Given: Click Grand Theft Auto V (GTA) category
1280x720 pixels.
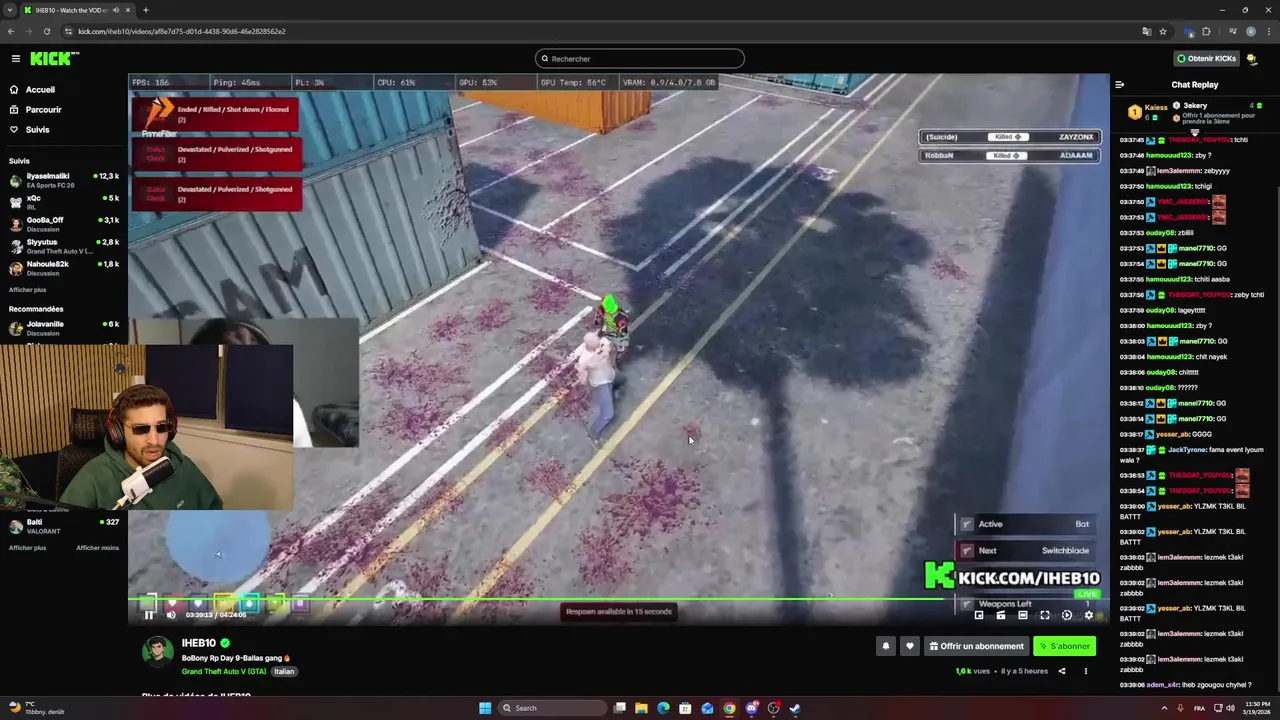Looking at the screenshot, I should (x=224, y=672).
